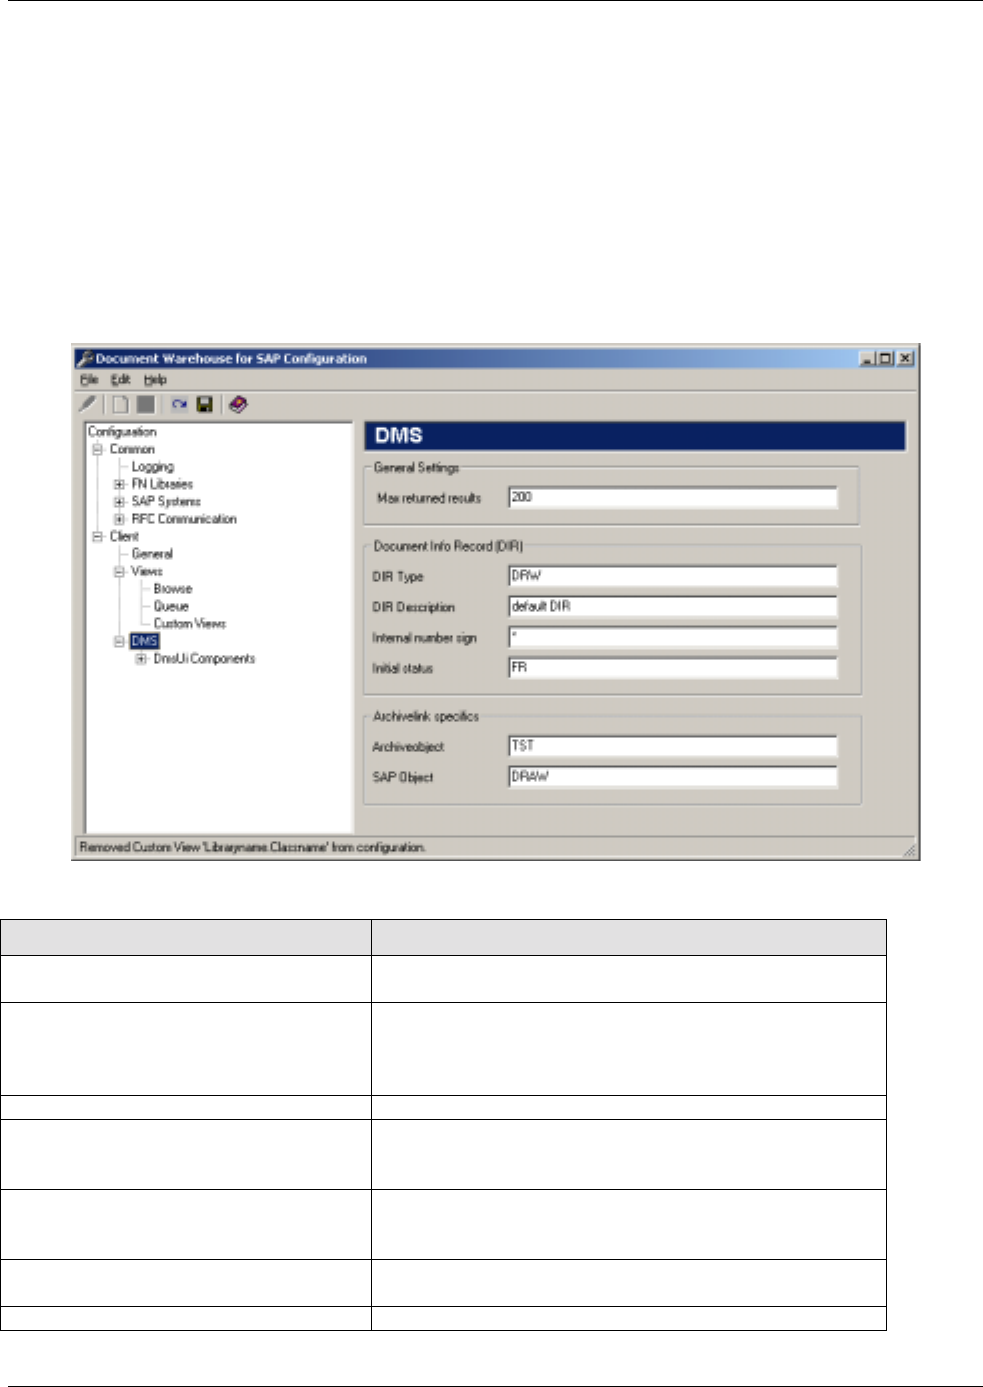The image size is (983, 1387).
Task: Select RFC Communication in the tree
Action: [184, 519]
